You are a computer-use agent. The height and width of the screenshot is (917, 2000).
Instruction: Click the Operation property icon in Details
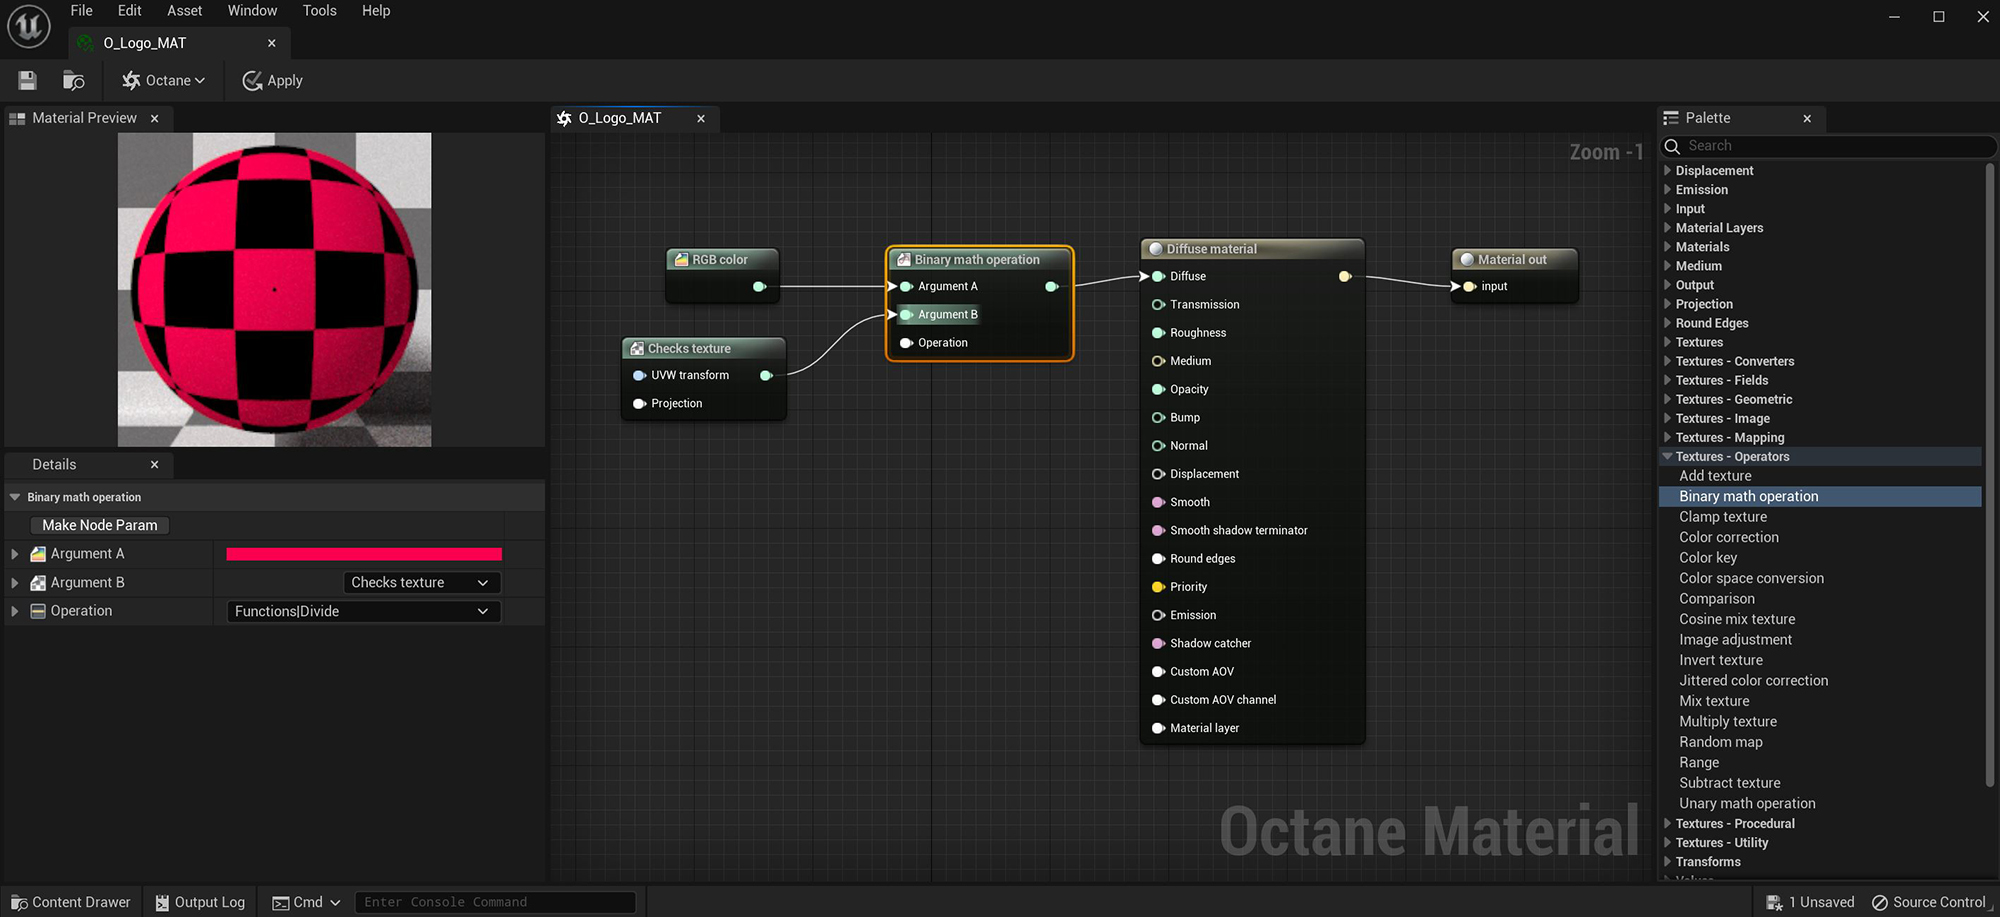[38, 611]
